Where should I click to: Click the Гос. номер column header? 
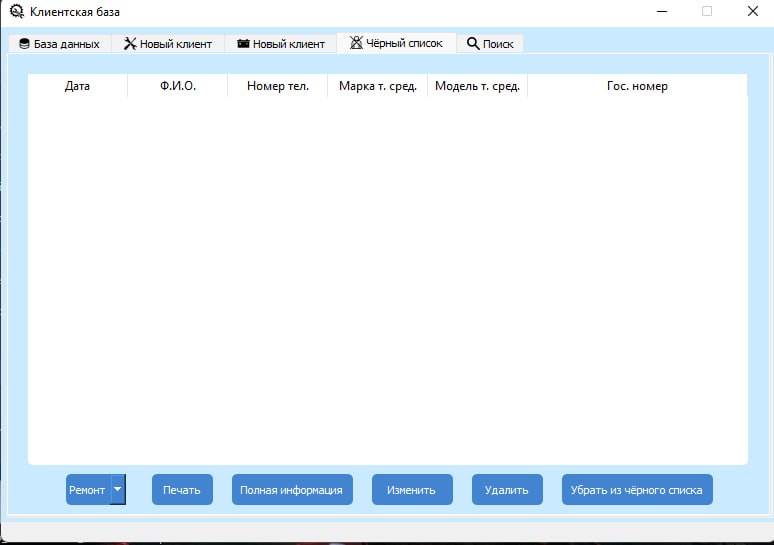pyautogui.click(x=637, y=86)
